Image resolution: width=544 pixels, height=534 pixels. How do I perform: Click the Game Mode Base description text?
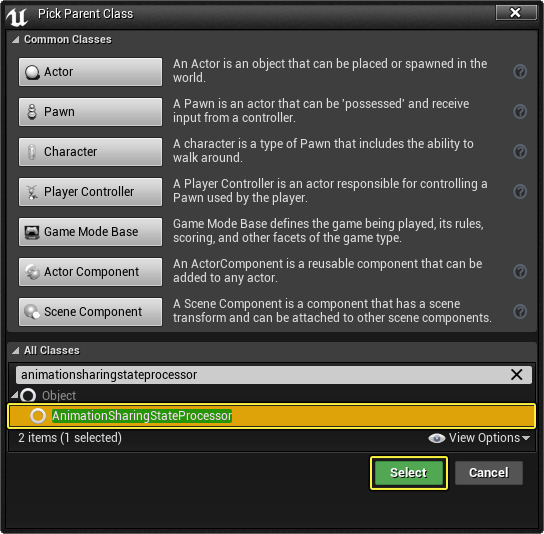(x=328, y=231)
